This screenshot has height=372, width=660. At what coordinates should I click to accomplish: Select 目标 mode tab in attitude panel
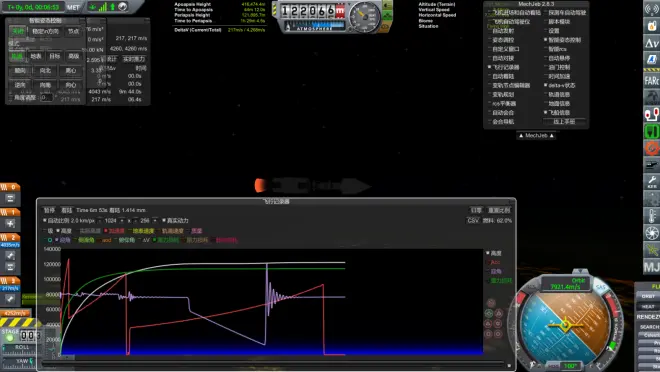pyautogui.click(x=54, y=56)
